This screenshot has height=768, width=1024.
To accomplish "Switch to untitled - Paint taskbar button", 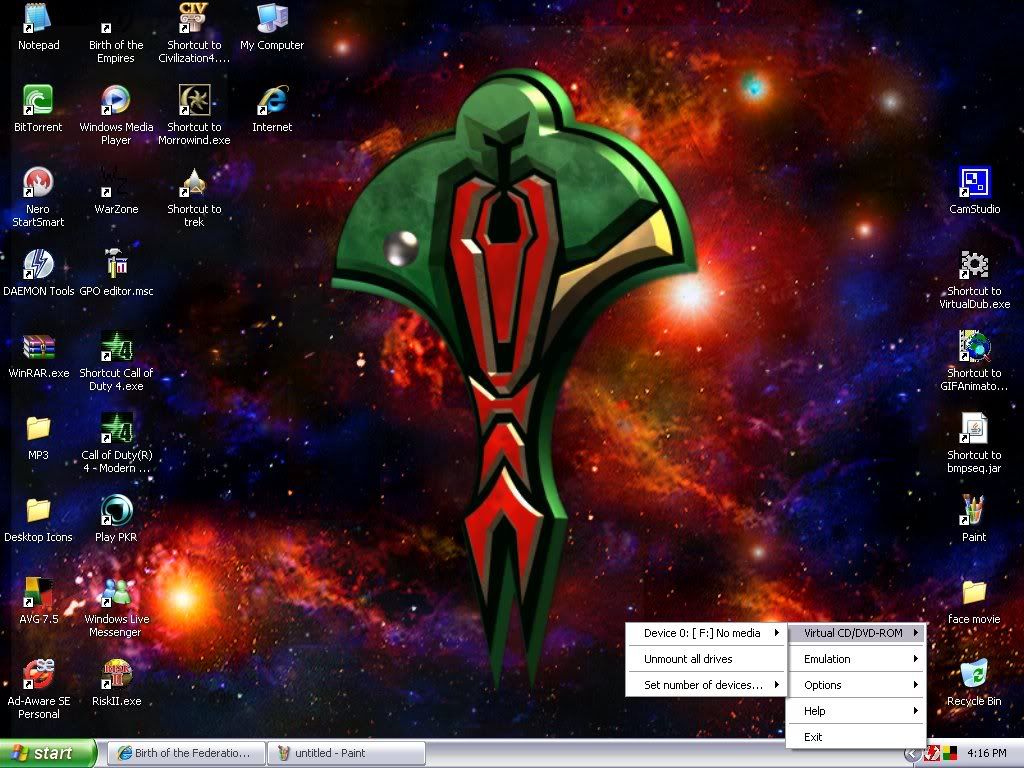I will [346, 753].
